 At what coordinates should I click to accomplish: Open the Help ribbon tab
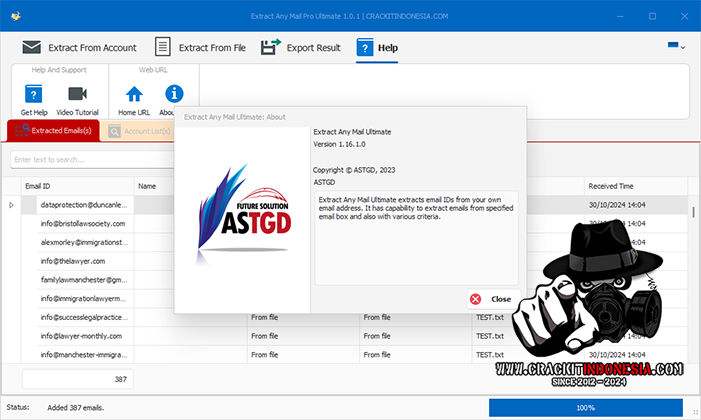click(377, 47)
